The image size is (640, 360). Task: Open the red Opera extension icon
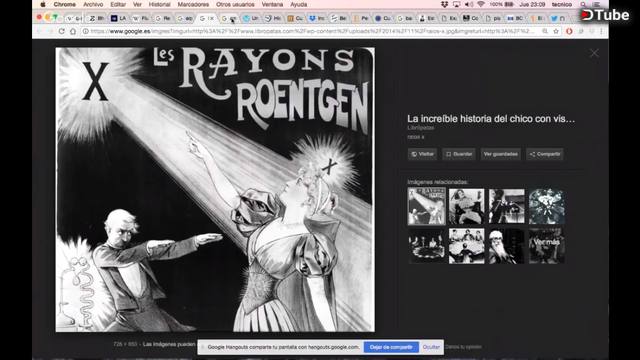(x=569, y=31)
